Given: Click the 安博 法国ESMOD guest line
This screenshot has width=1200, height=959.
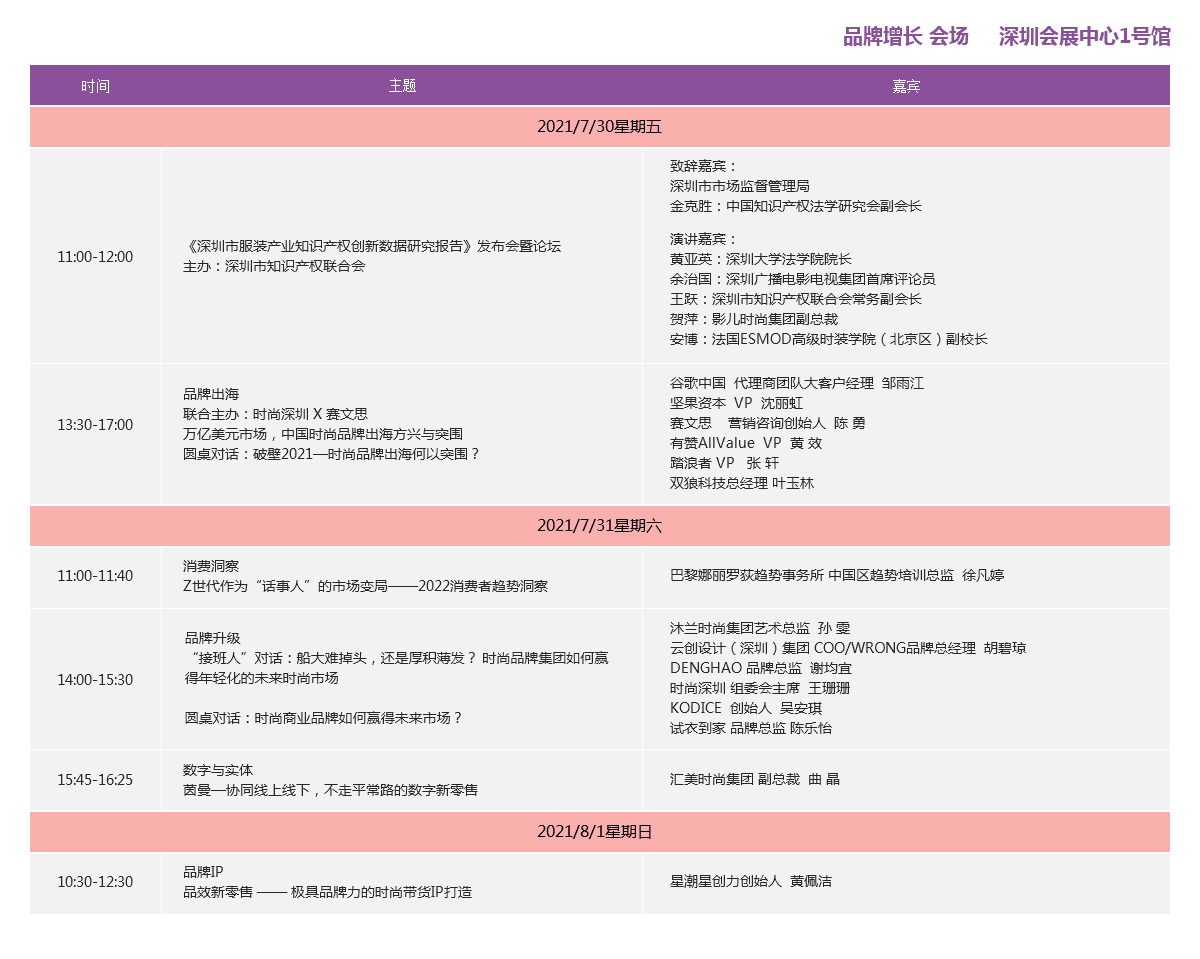Looking at the screenshot, I should 829,339.
